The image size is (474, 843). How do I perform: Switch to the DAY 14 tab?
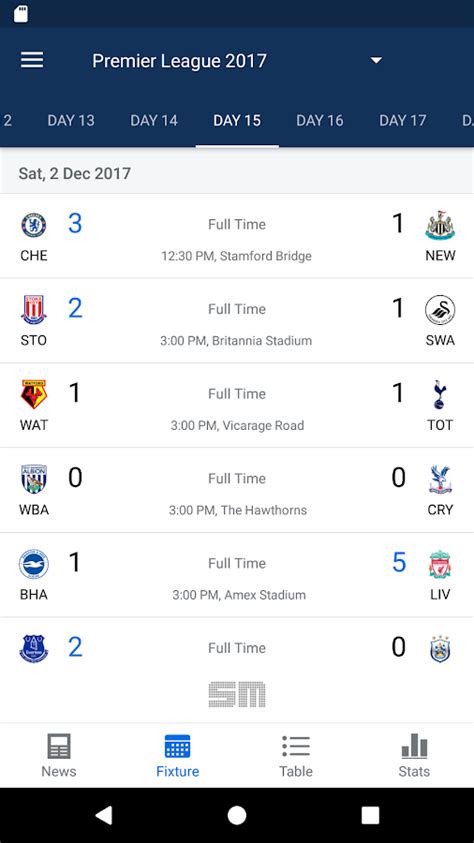(154, 120)
